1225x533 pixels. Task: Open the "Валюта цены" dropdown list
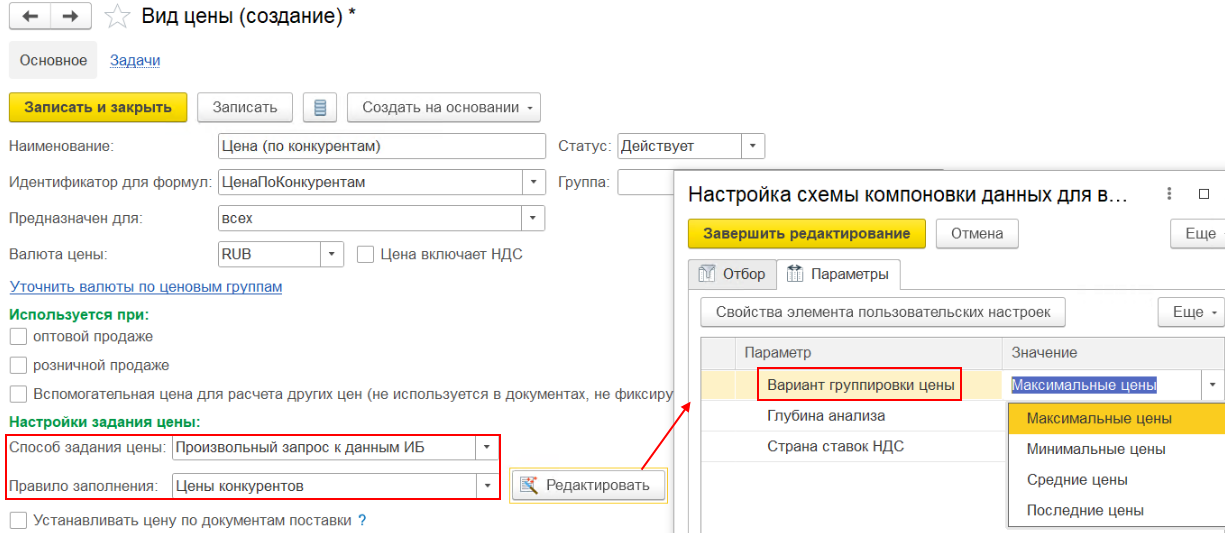click(332, 254)
